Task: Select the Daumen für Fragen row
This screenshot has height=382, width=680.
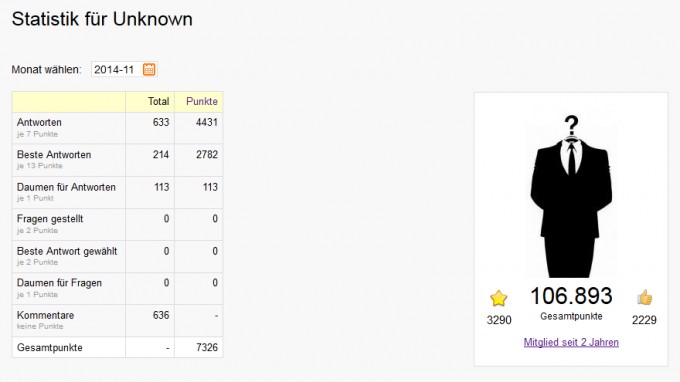Action: point(118,289)
